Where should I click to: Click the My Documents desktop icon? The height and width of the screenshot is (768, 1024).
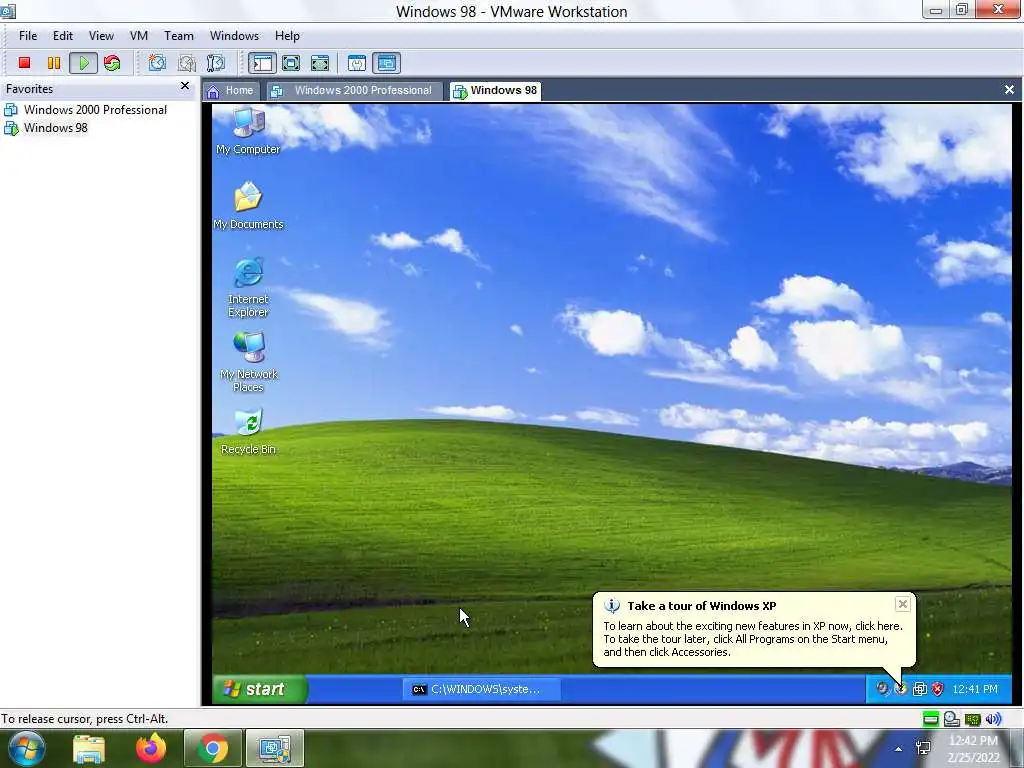(x=248, y=206)
